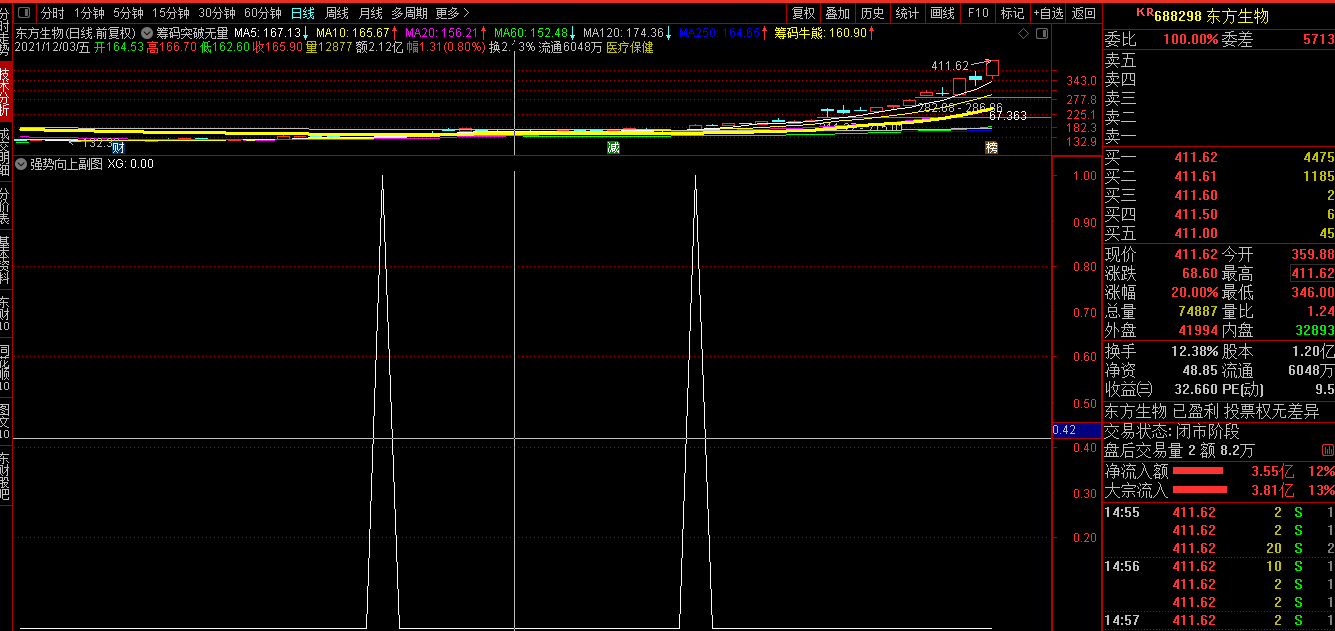Select the 月线 monthly chart tab
Screen dimensions: 1335x631
point(370,13)
